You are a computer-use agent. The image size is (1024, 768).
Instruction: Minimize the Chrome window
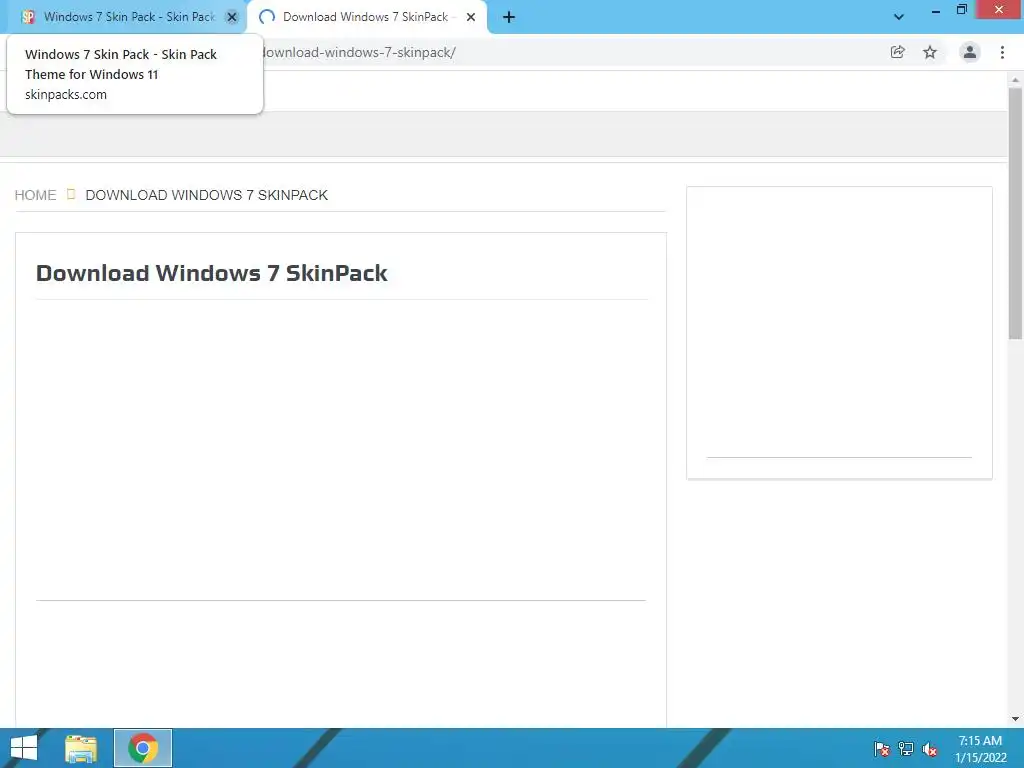pyautogui.click(x=936, y=10)
